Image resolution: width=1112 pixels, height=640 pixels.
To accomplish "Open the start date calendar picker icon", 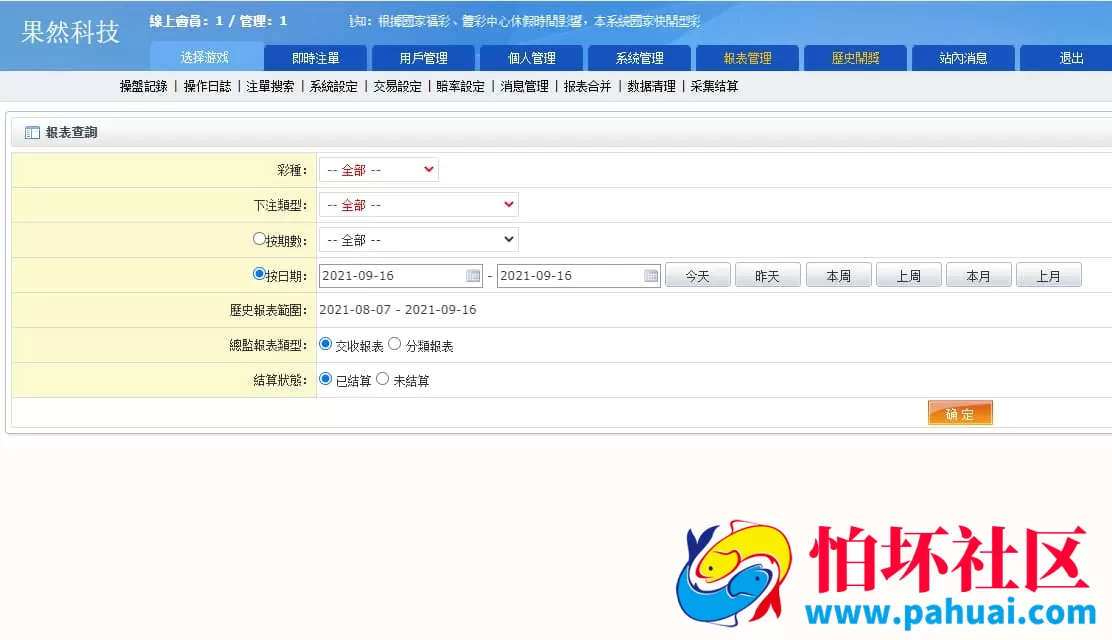I will (x=473, y=274).
